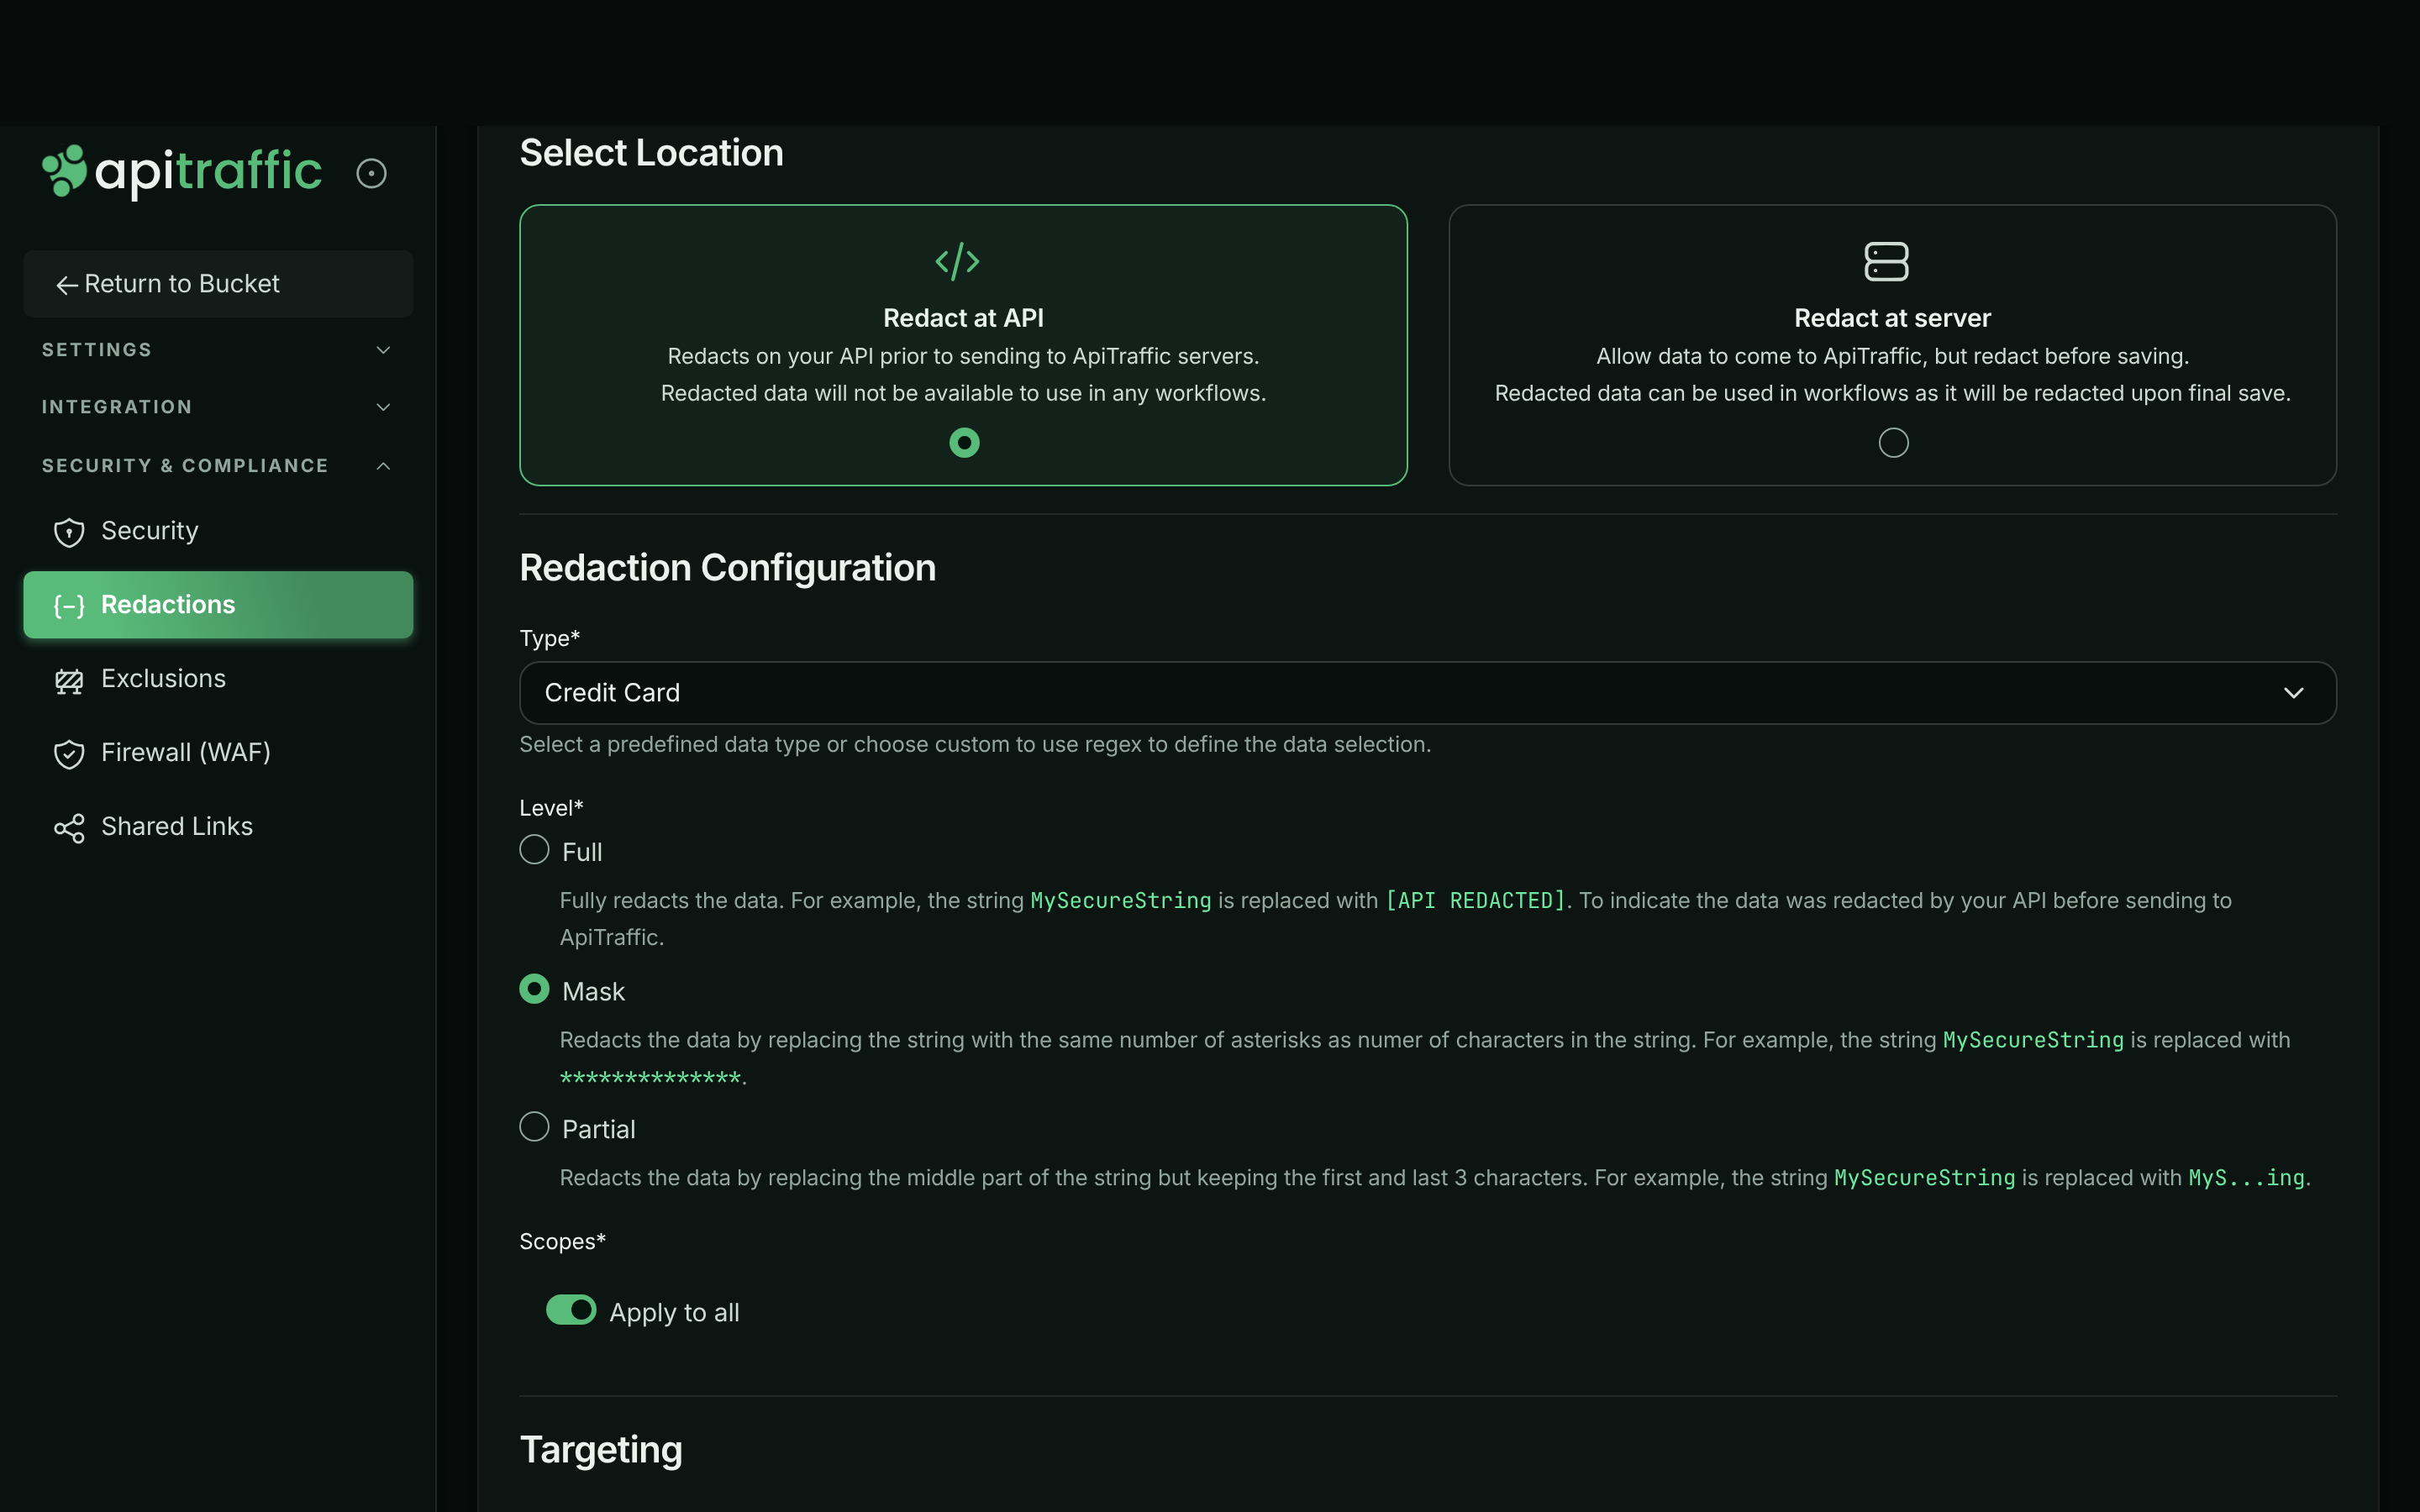Select the Full level radio button
Screen dimensions: 2420x1512
click(534, 850)
